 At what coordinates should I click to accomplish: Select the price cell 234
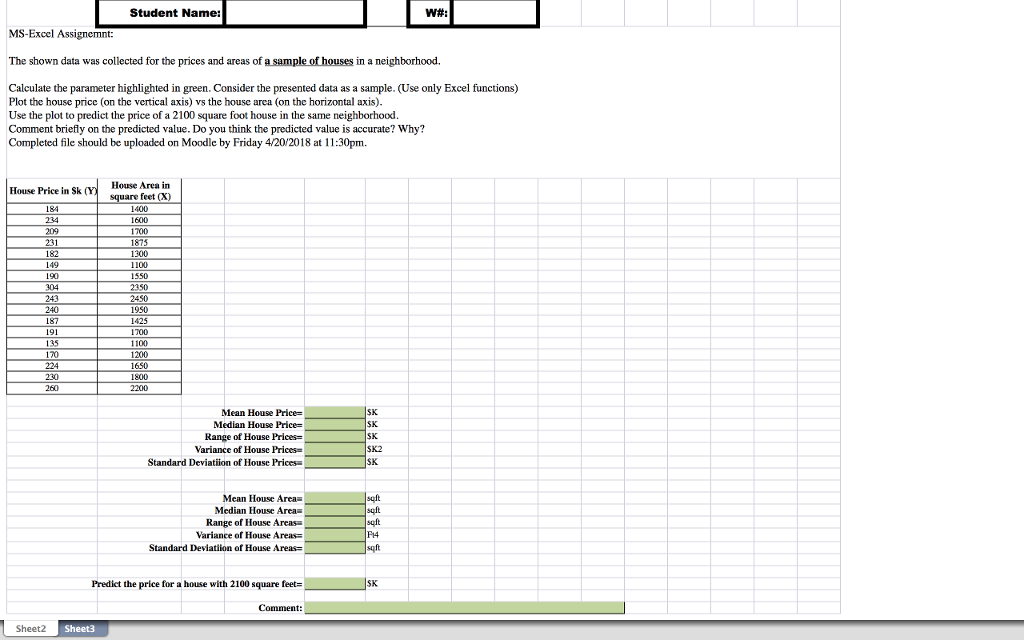point(52,220)
